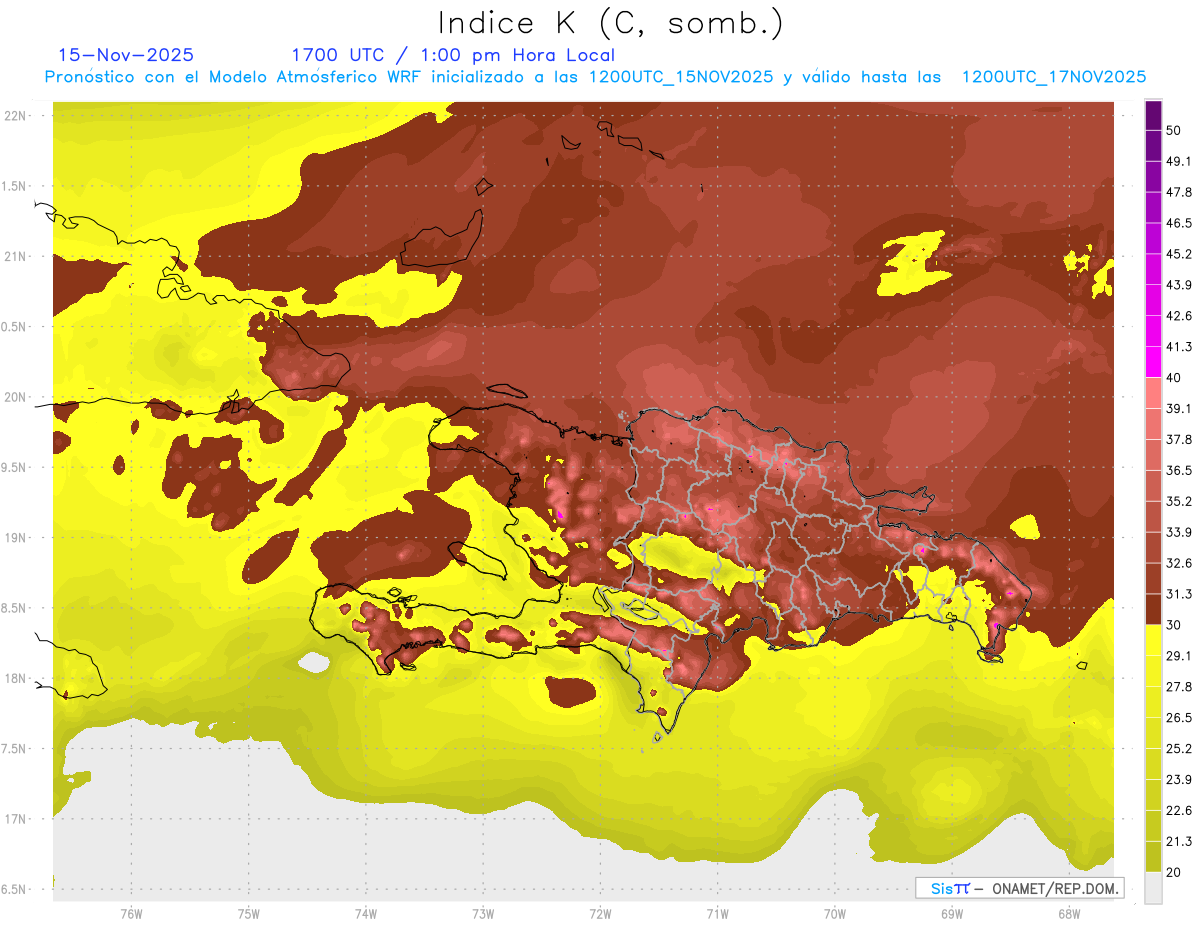Click the colorbar value "23.9"

pyautogui.click(x=1178, y=780)
